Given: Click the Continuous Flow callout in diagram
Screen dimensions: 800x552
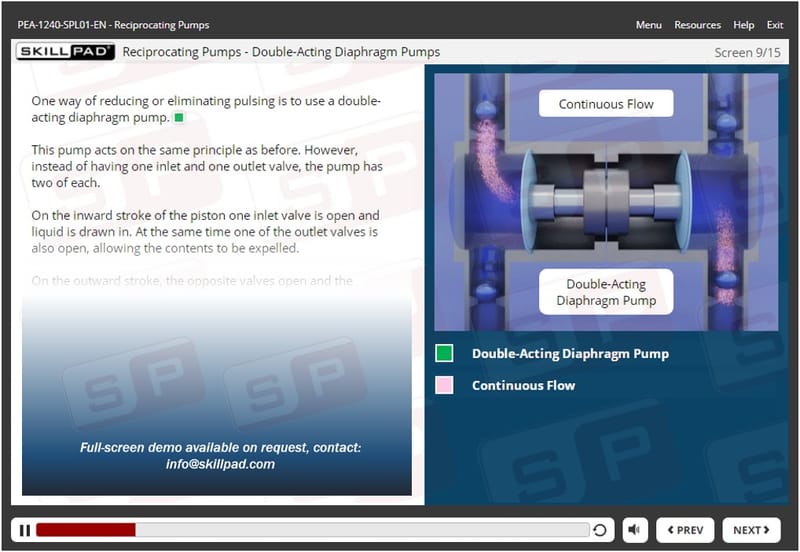Looking at the screenshot, I should tap(606, 104).
